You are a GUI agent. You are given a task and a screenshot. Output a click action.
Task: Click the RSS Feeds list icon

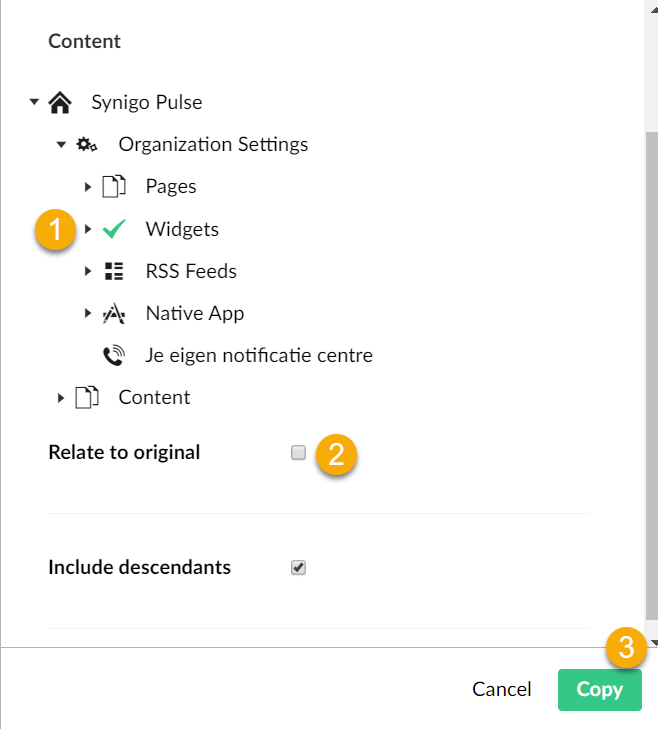point(114,271)
